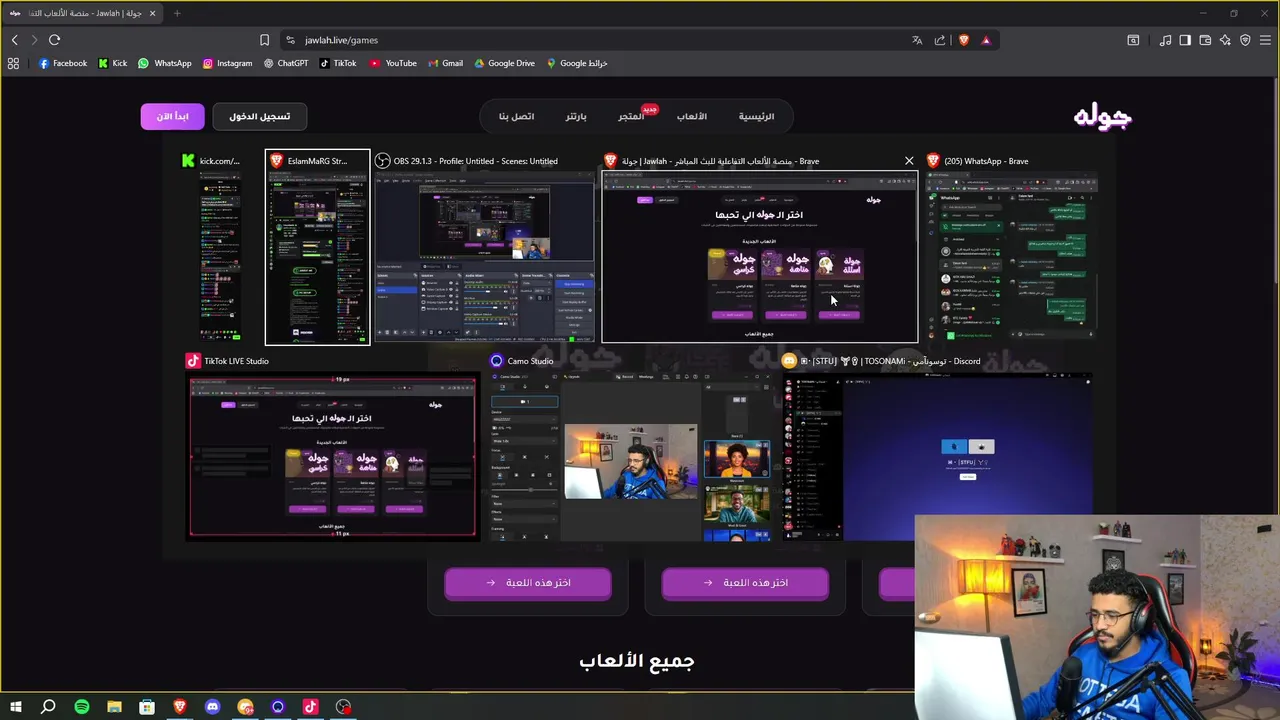Open Brave VPN shield icon

(1245, 40)
